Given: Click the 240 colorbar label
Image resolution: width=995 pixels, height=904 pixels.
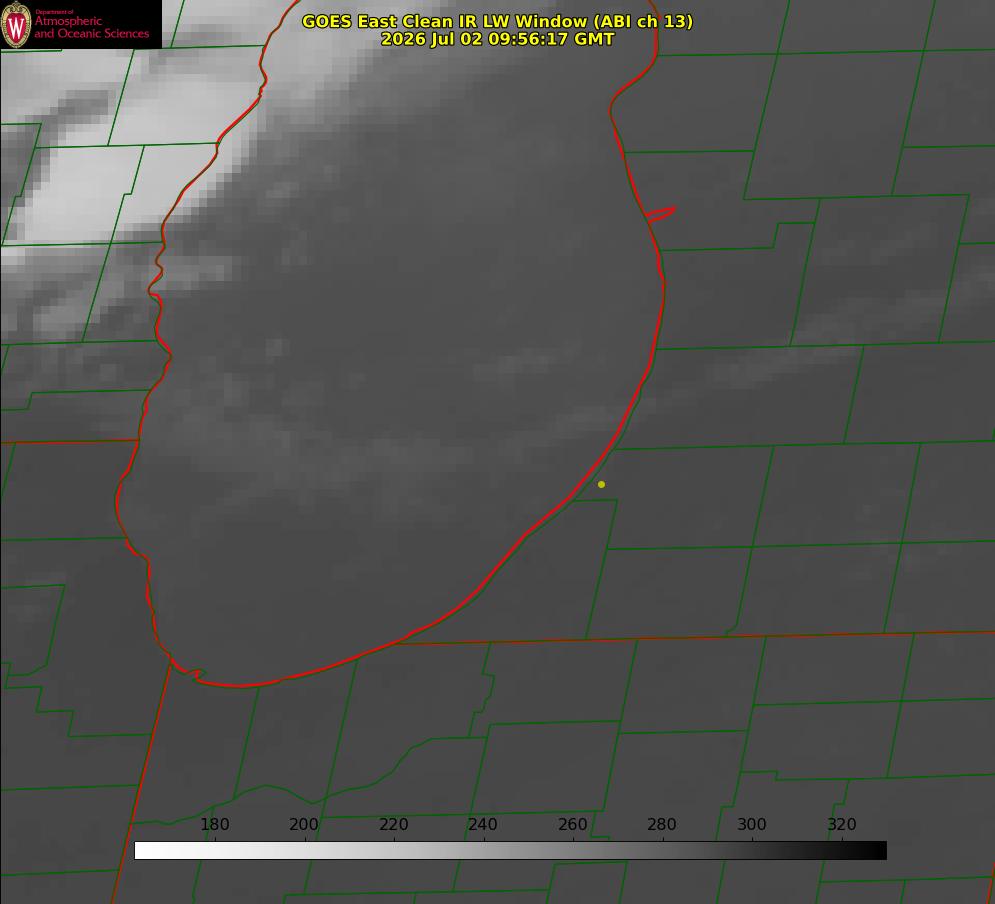Looking at the screenshot, I should click(483, 824).
